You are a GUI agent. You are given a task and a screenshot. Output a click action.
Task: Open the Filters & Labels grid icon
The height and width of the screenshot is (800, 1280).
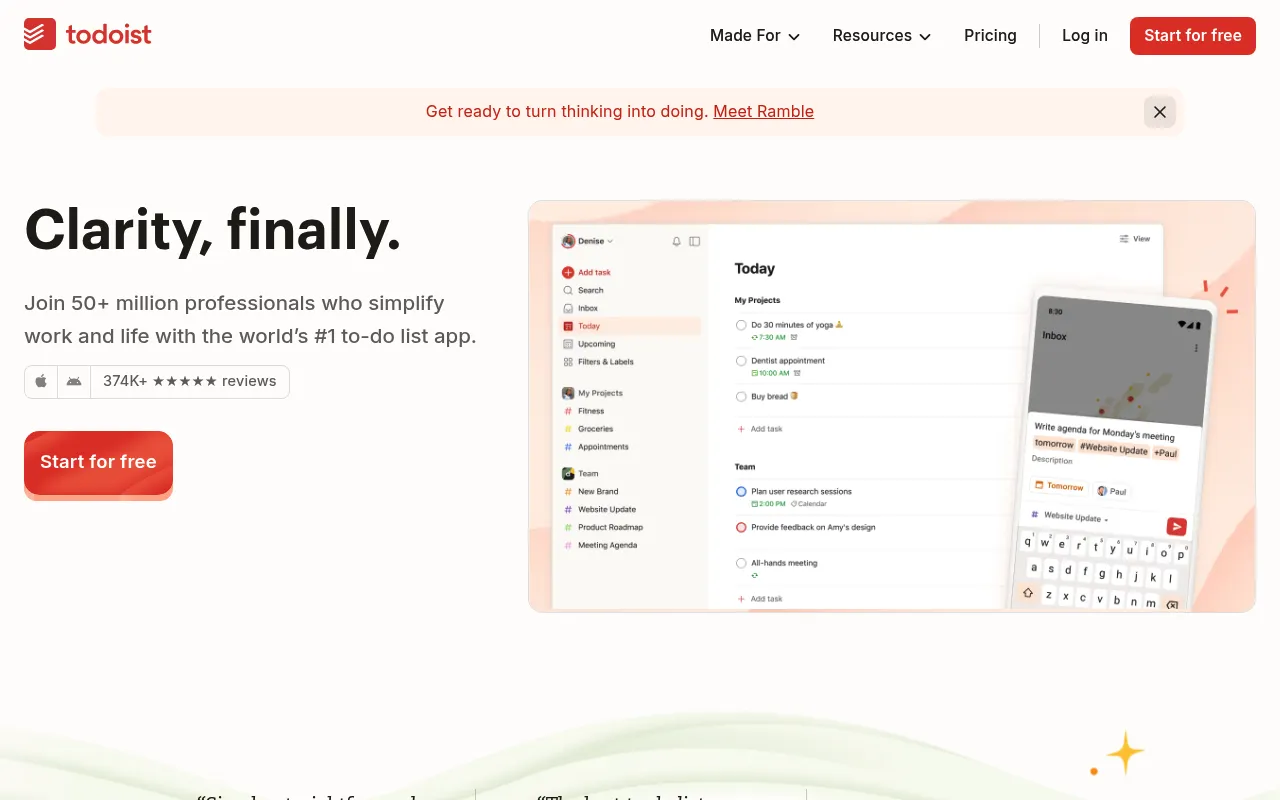568,362
